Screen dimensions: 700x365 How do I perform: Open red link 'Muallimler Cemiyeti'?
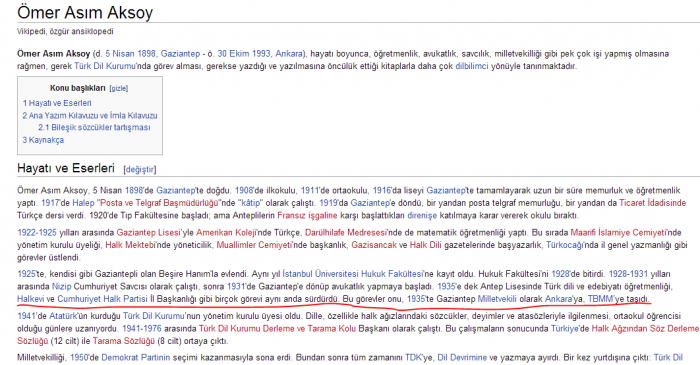tap(254, 245)
